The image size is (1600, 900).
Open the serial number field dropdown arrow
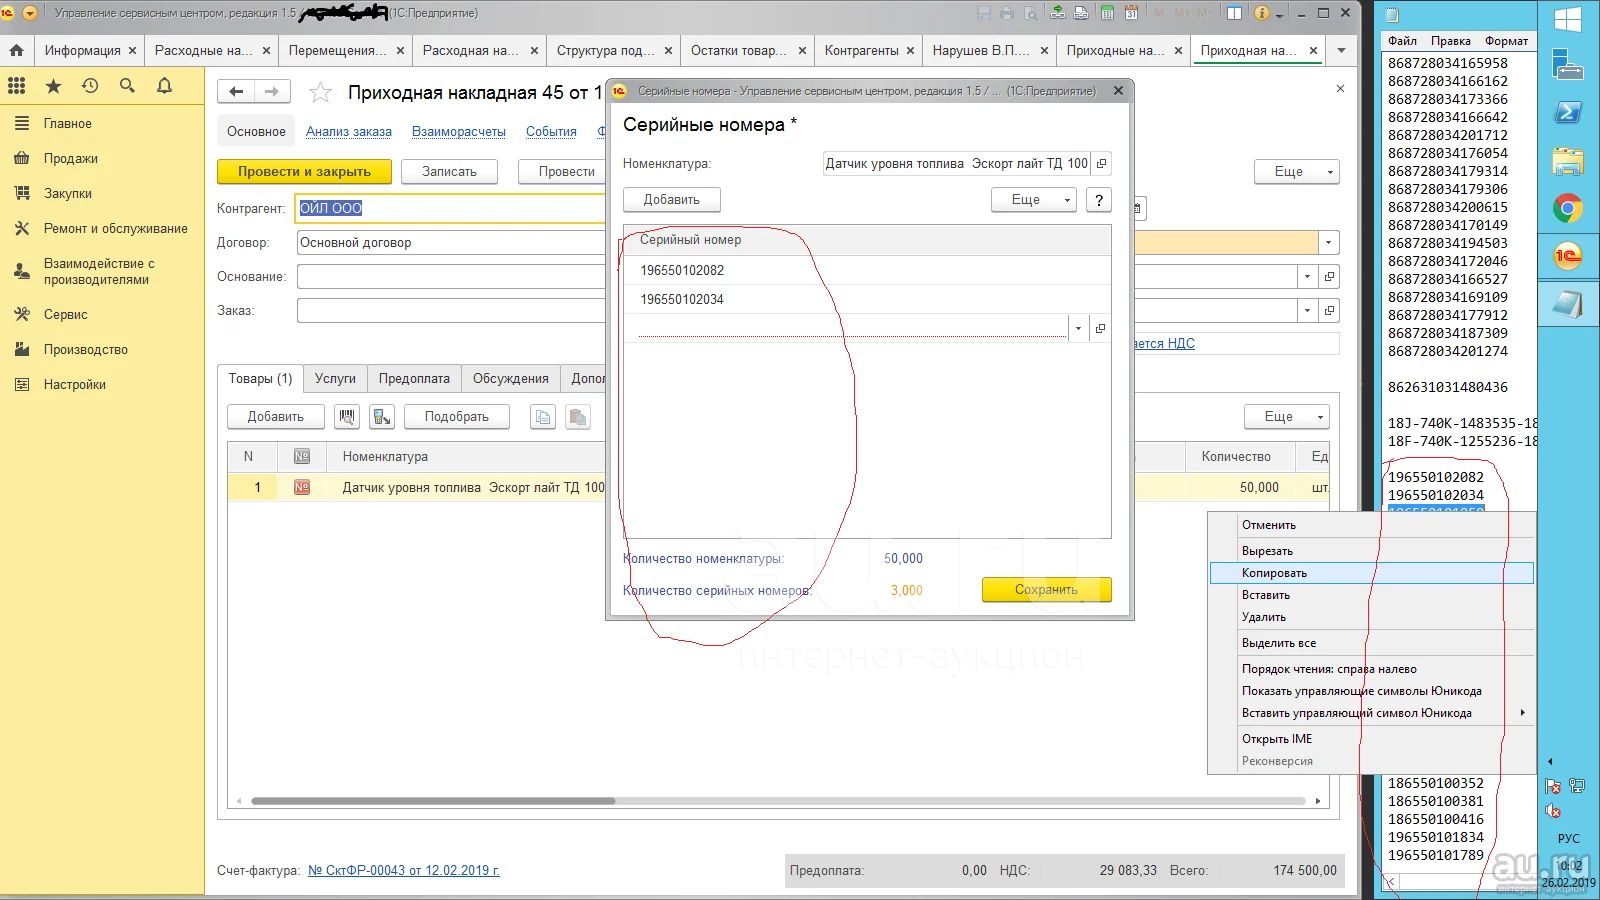tap(1078, 328)
